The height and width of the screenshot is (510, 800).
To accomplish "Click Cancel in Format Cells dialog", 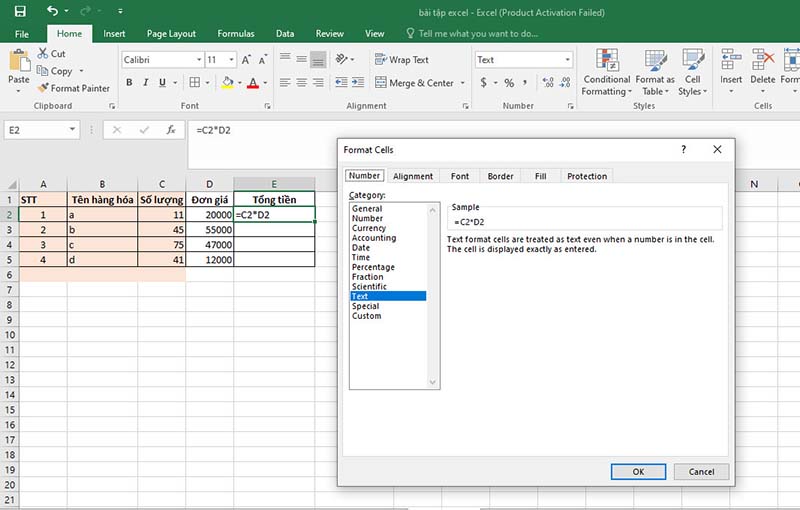I will [x=702, y=472].
